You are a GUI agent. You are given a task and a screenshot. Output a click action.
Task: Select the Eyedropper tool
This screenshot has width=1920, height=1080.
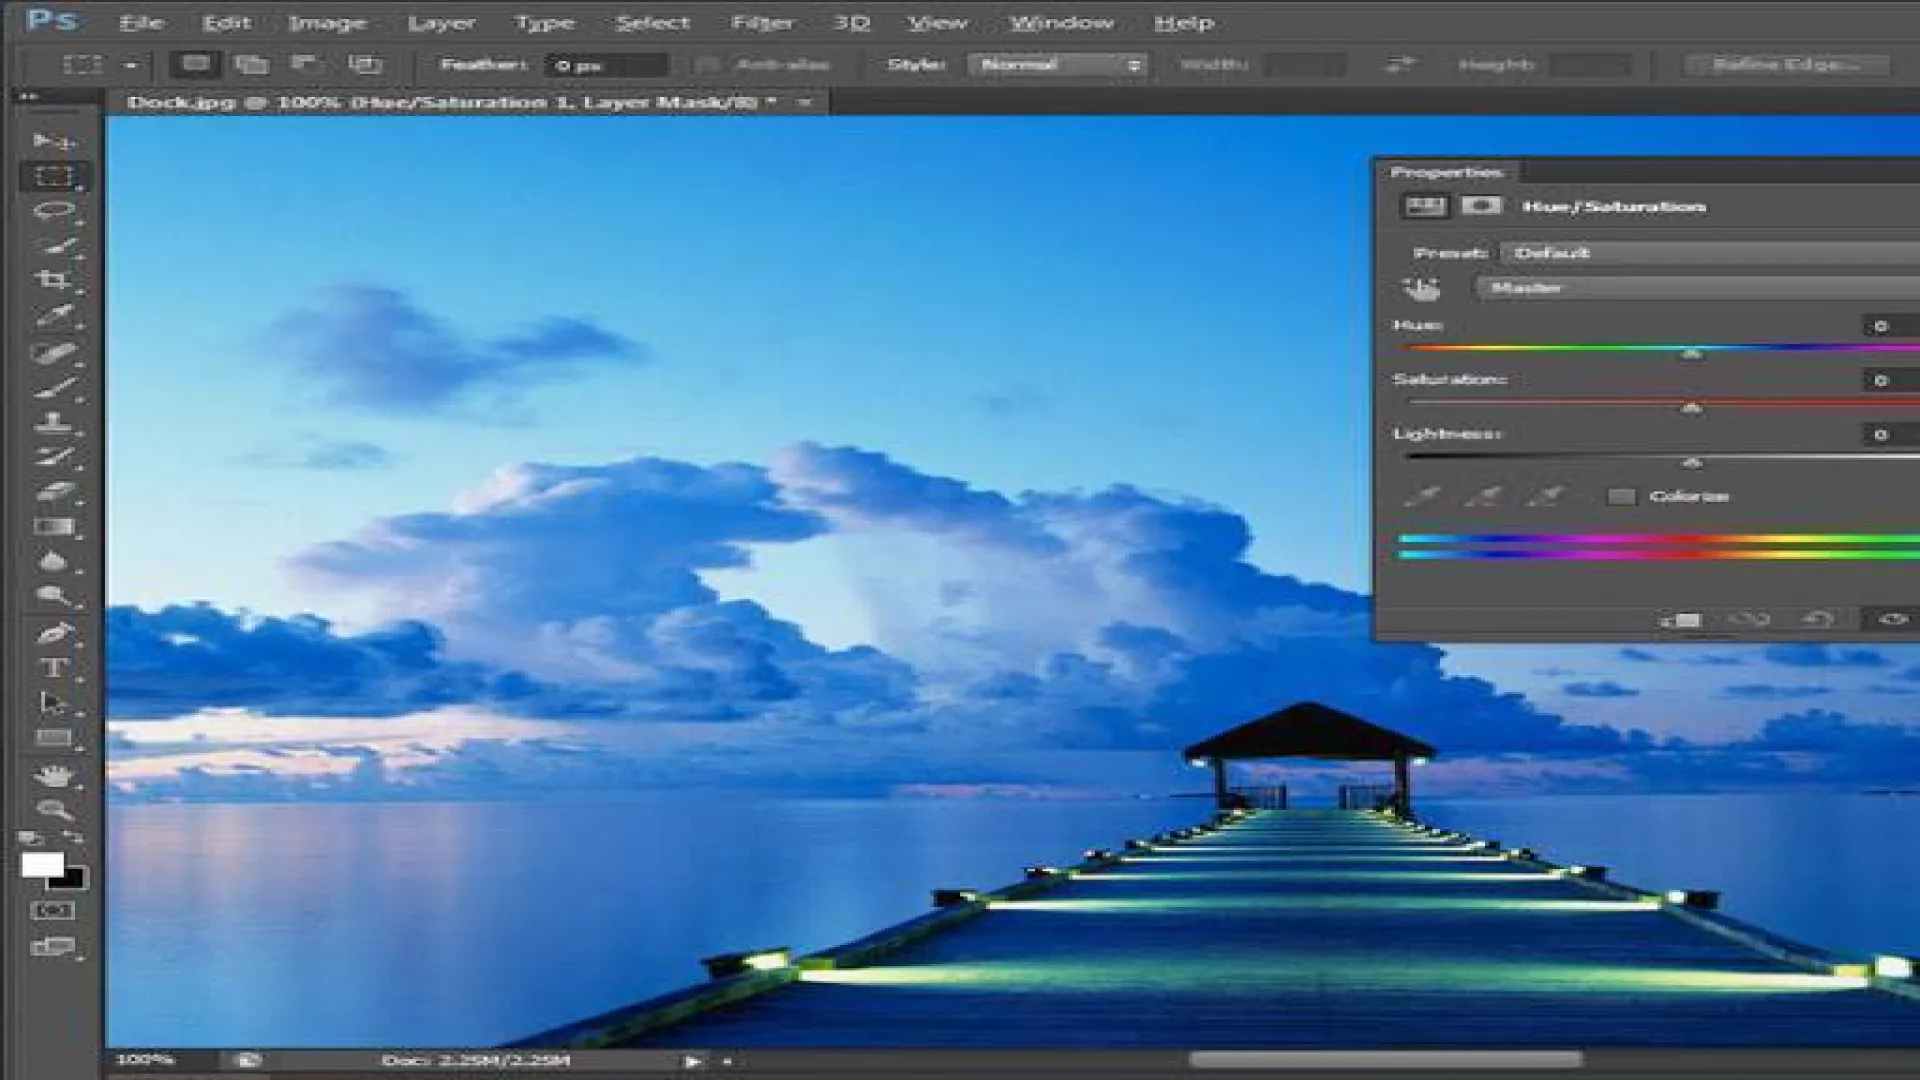(x=53, y=316)
